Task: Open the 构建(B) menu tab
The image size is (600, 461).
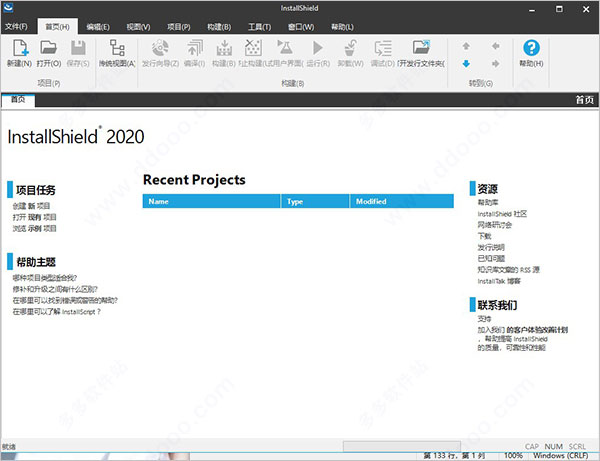Action: tap(219, 27)
